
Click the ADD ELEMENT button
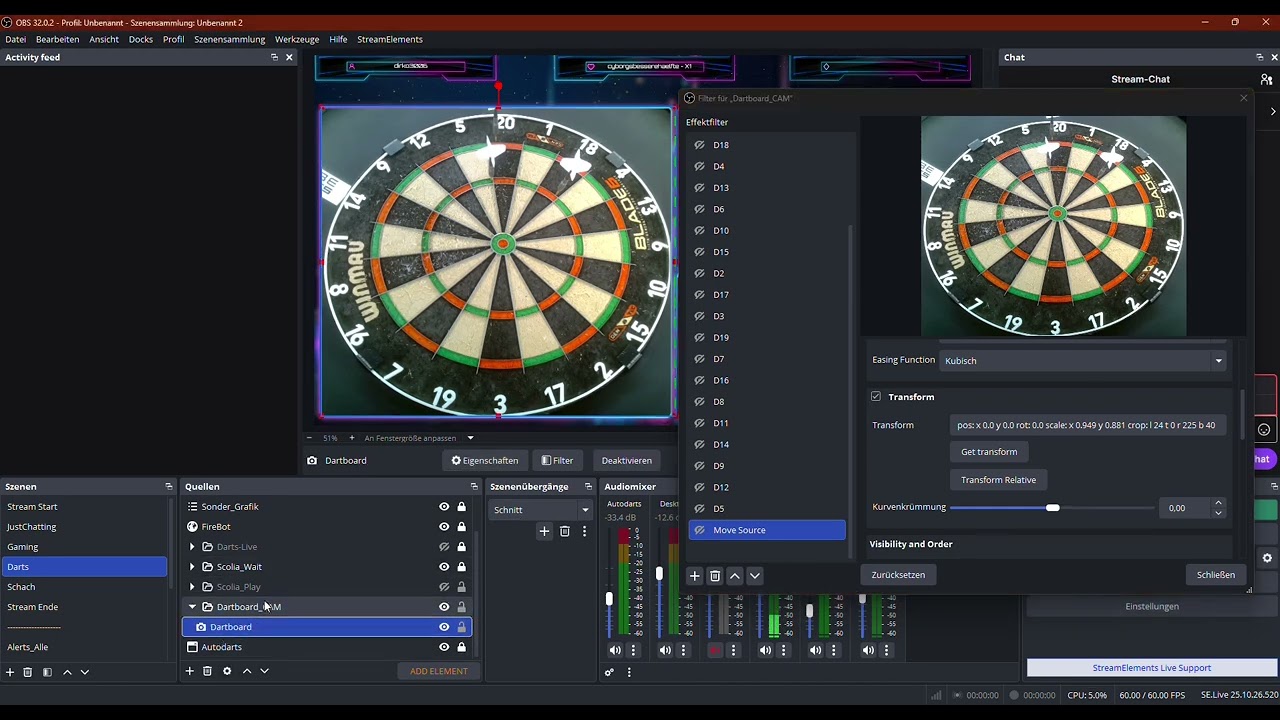click(x=438, y=671)
